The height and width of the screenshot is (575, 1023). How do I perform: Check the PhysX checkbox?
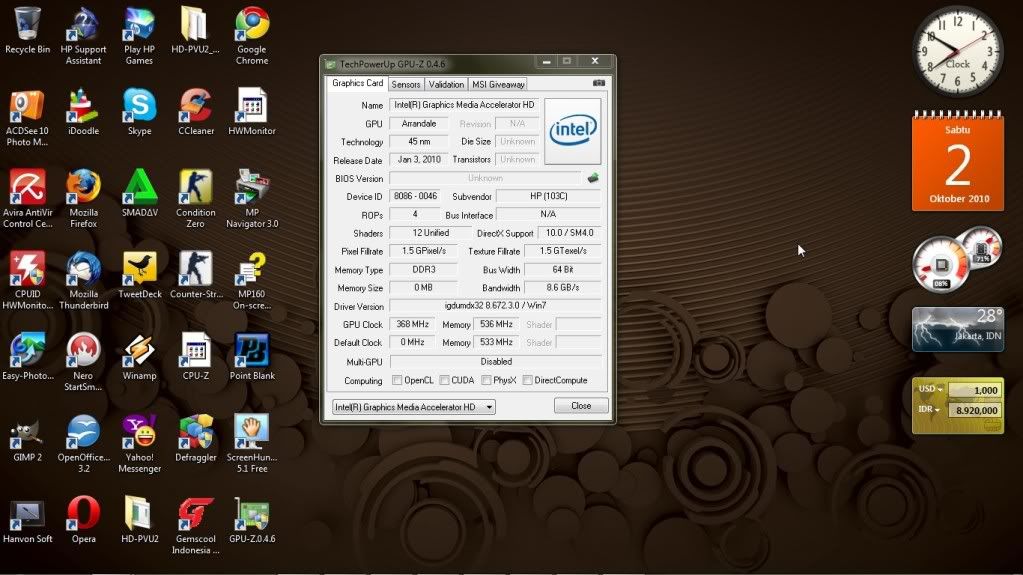click(486, 380)
